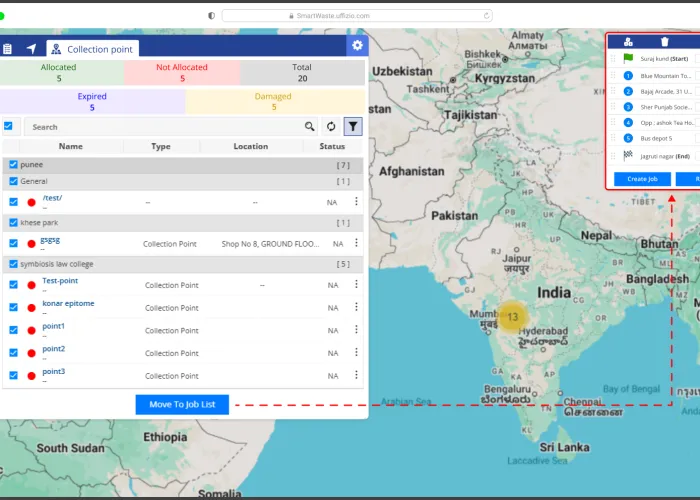Select the Collection point tab

pyautogui.click(x=93, y=49)
